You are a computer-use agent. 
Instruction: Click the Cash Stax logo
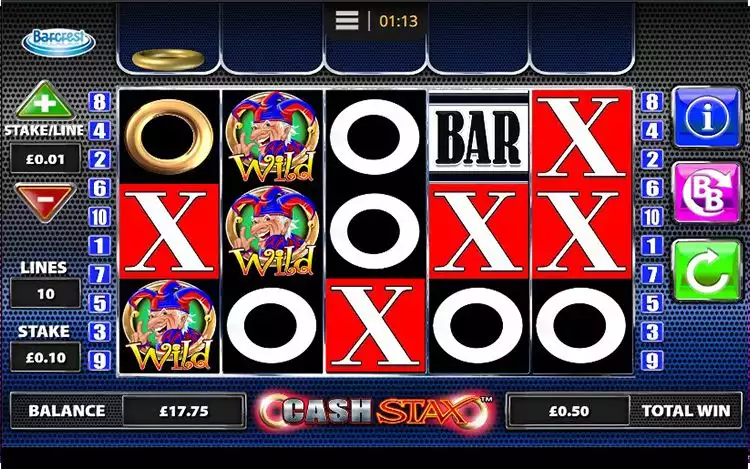375,410
